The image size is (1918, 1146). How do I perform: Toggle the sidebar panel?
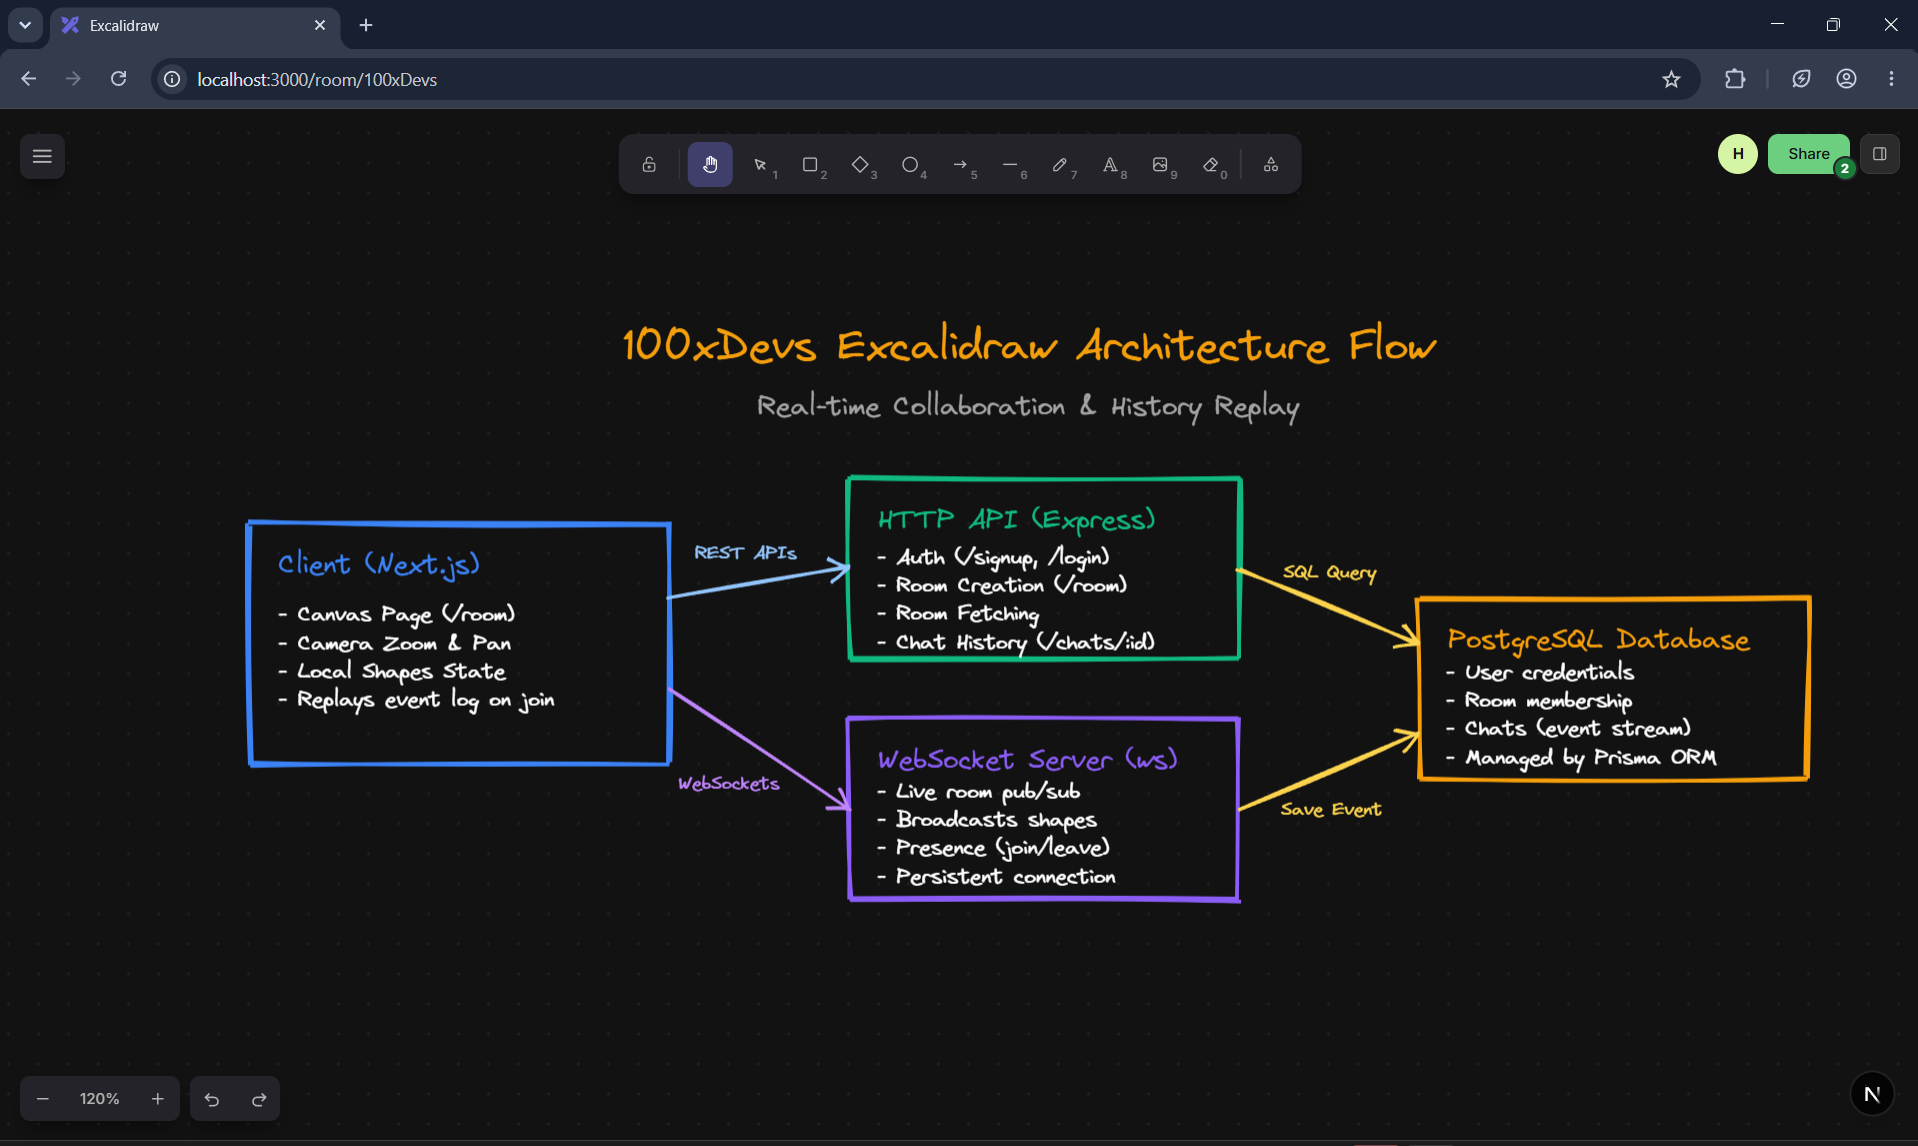1880,154
